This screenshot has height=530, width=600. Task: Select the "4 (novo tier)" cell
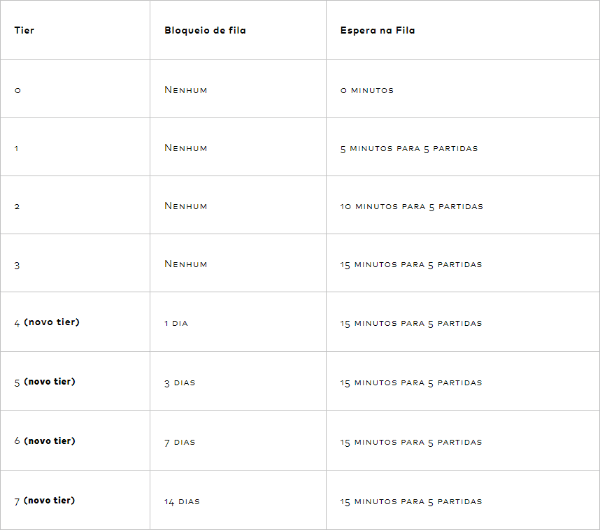[x=47, y=322]
